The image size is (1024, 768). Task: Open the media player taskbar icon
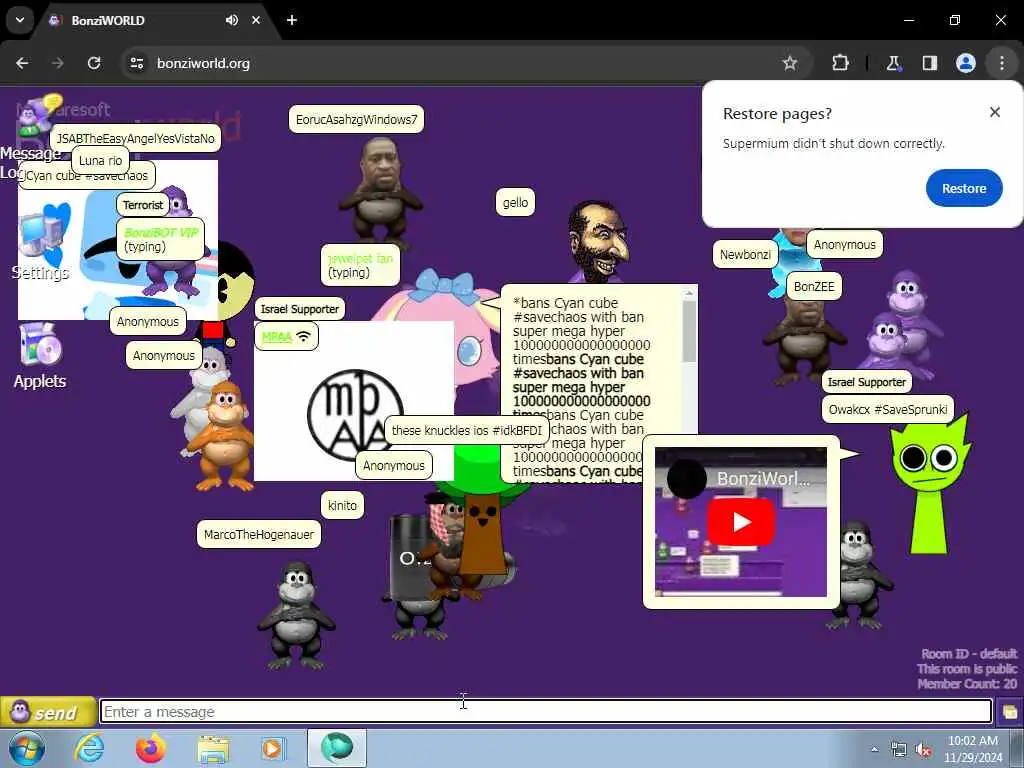(x=273, y=748)
